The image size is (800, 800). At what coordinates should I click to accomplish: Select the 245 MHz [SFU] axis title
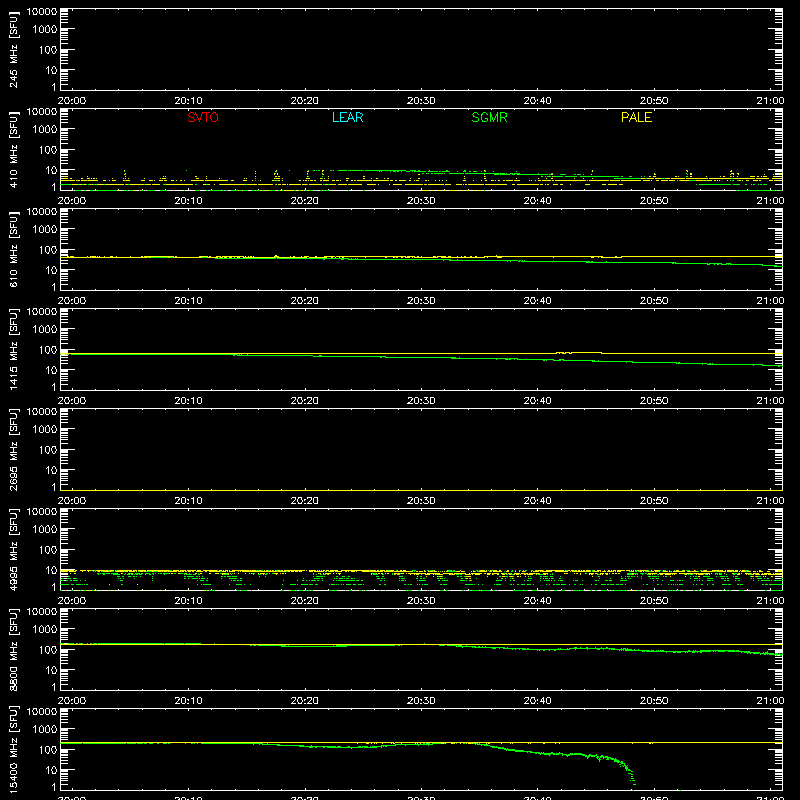click(13, 49)
